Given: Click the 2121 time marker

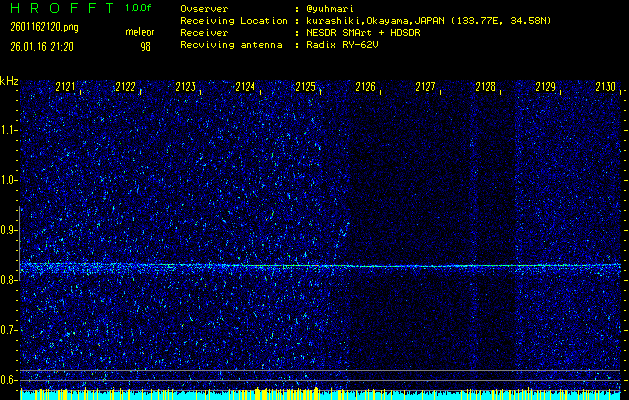Looking at the screenshot, I should tap(66, 88).
